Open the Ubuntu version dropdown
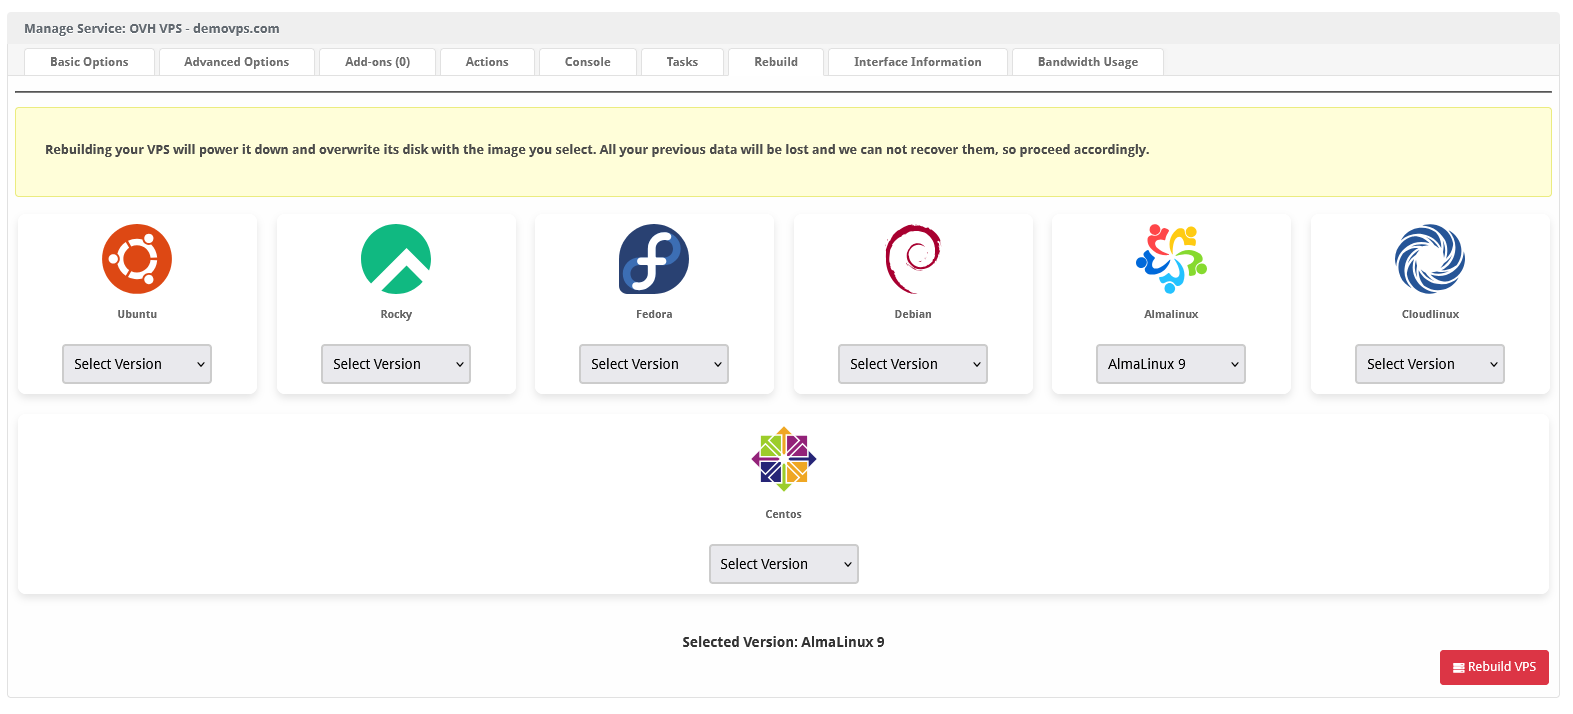Screen dimensions: 1573x714 pos(137,364)
